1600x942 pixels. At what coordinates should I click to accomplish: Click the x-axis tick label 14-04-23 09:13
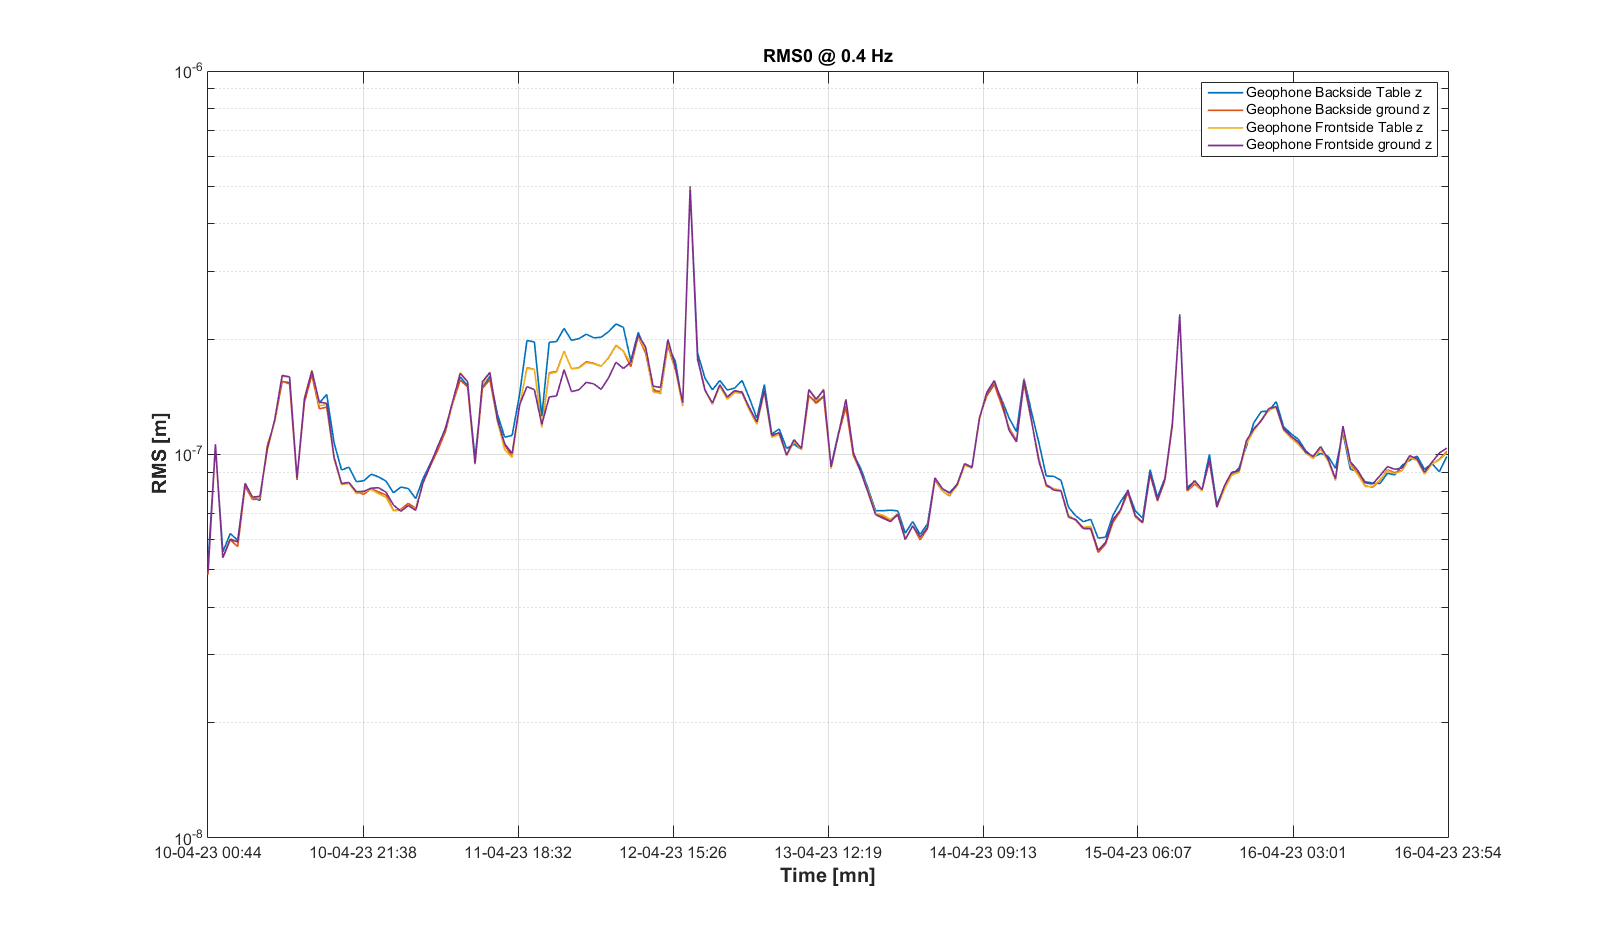pos(983,853)
